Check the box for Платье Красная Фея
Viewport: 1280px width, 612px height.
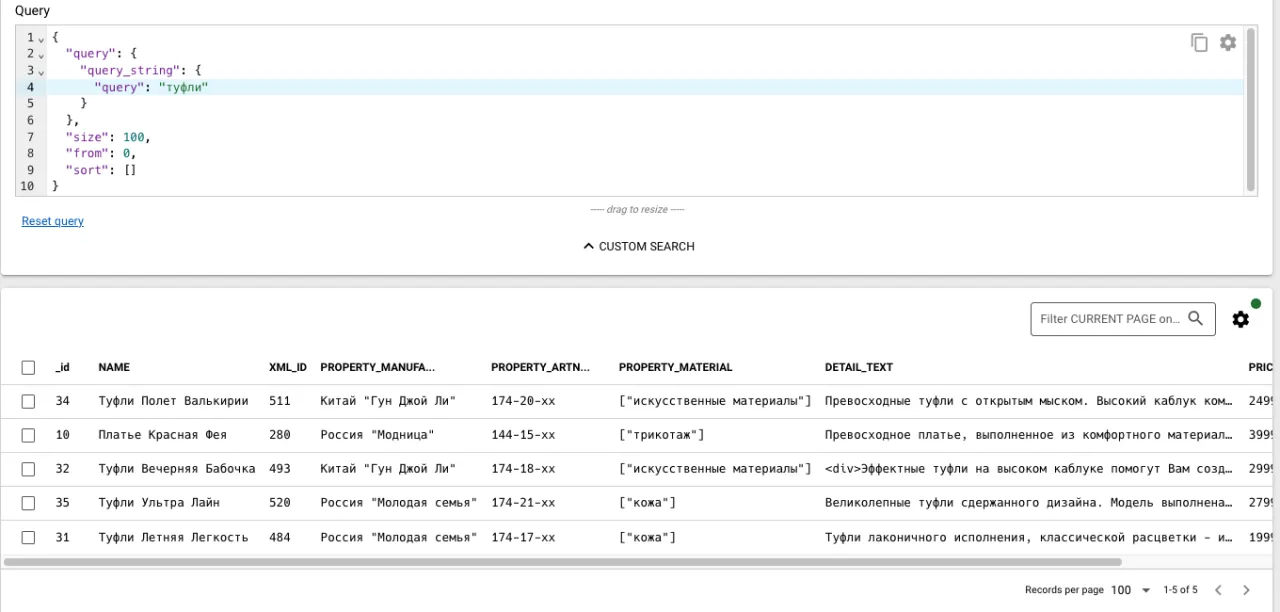[x=28, y=435]
